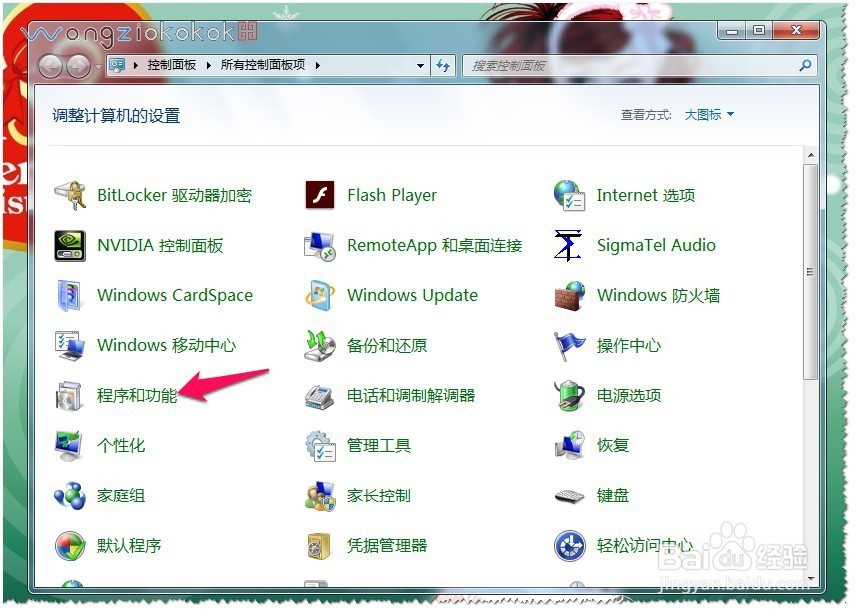Open the Windows 移动中心 icon
Screen dimensions: 857x613
(70, 346)
